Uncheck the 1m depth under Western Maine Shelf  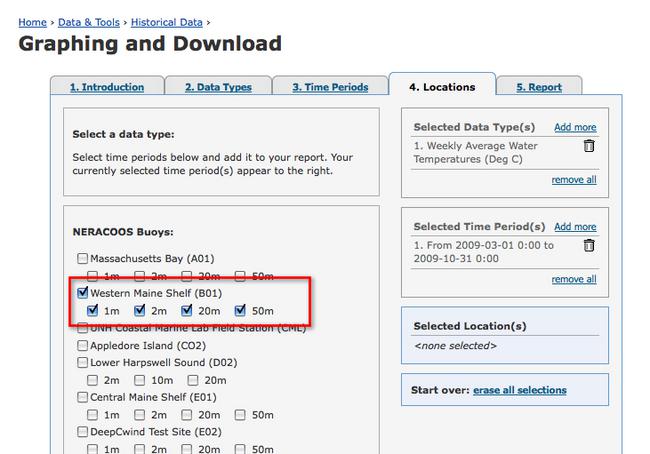tap(93, 310)
